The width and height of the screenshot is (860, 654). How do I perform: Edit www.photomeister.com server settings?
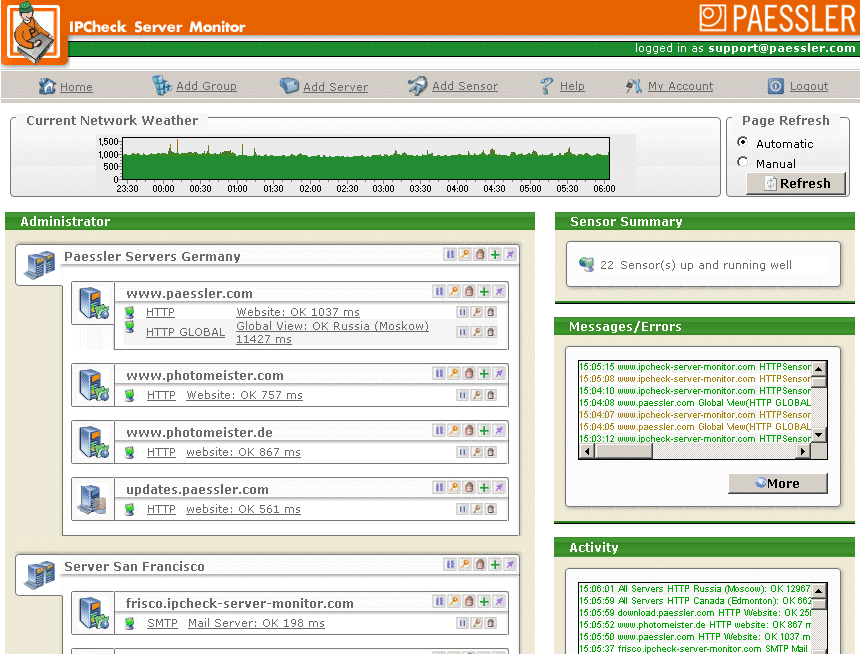coord(454,374)
